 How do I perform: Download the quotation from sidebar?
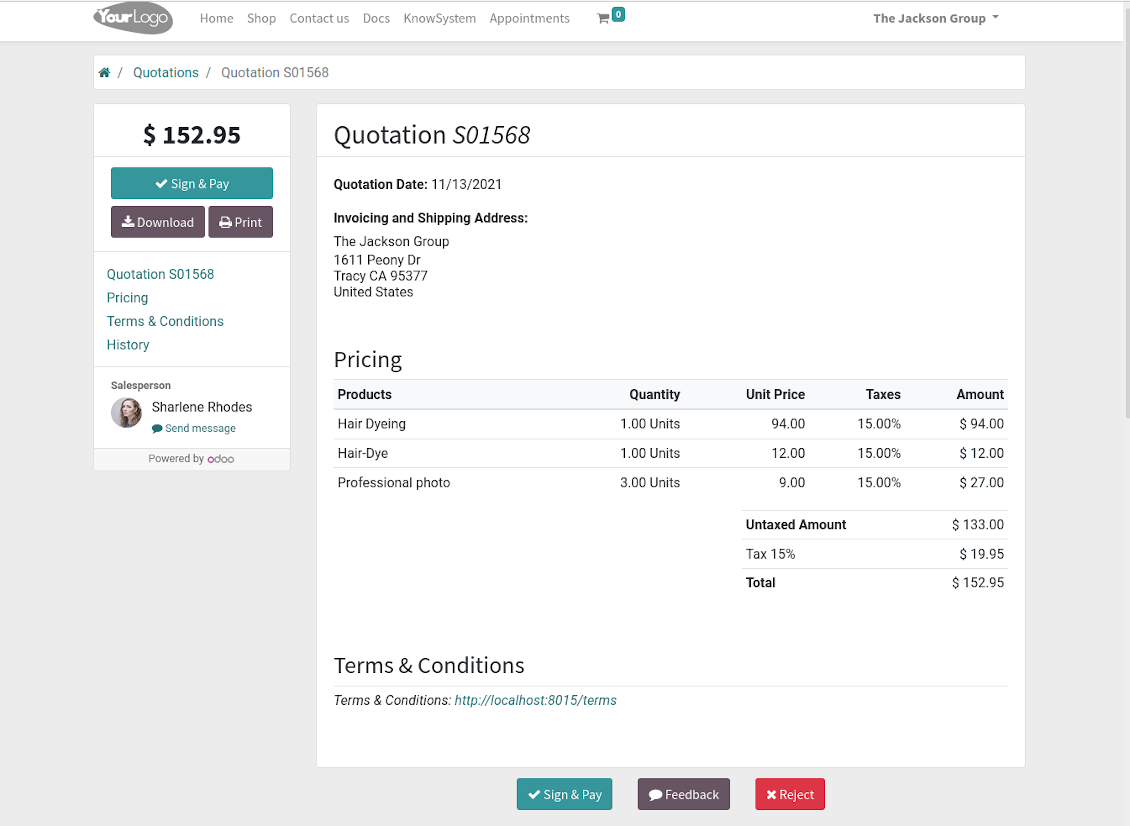(158, 222)
